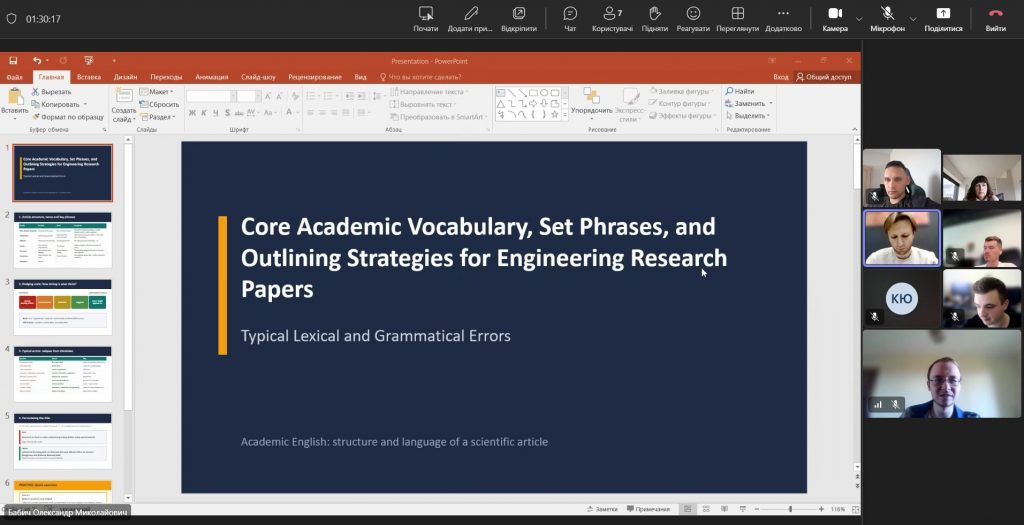
Task: Select the star shape in shapes gallery
Action: tap(555, 115)
